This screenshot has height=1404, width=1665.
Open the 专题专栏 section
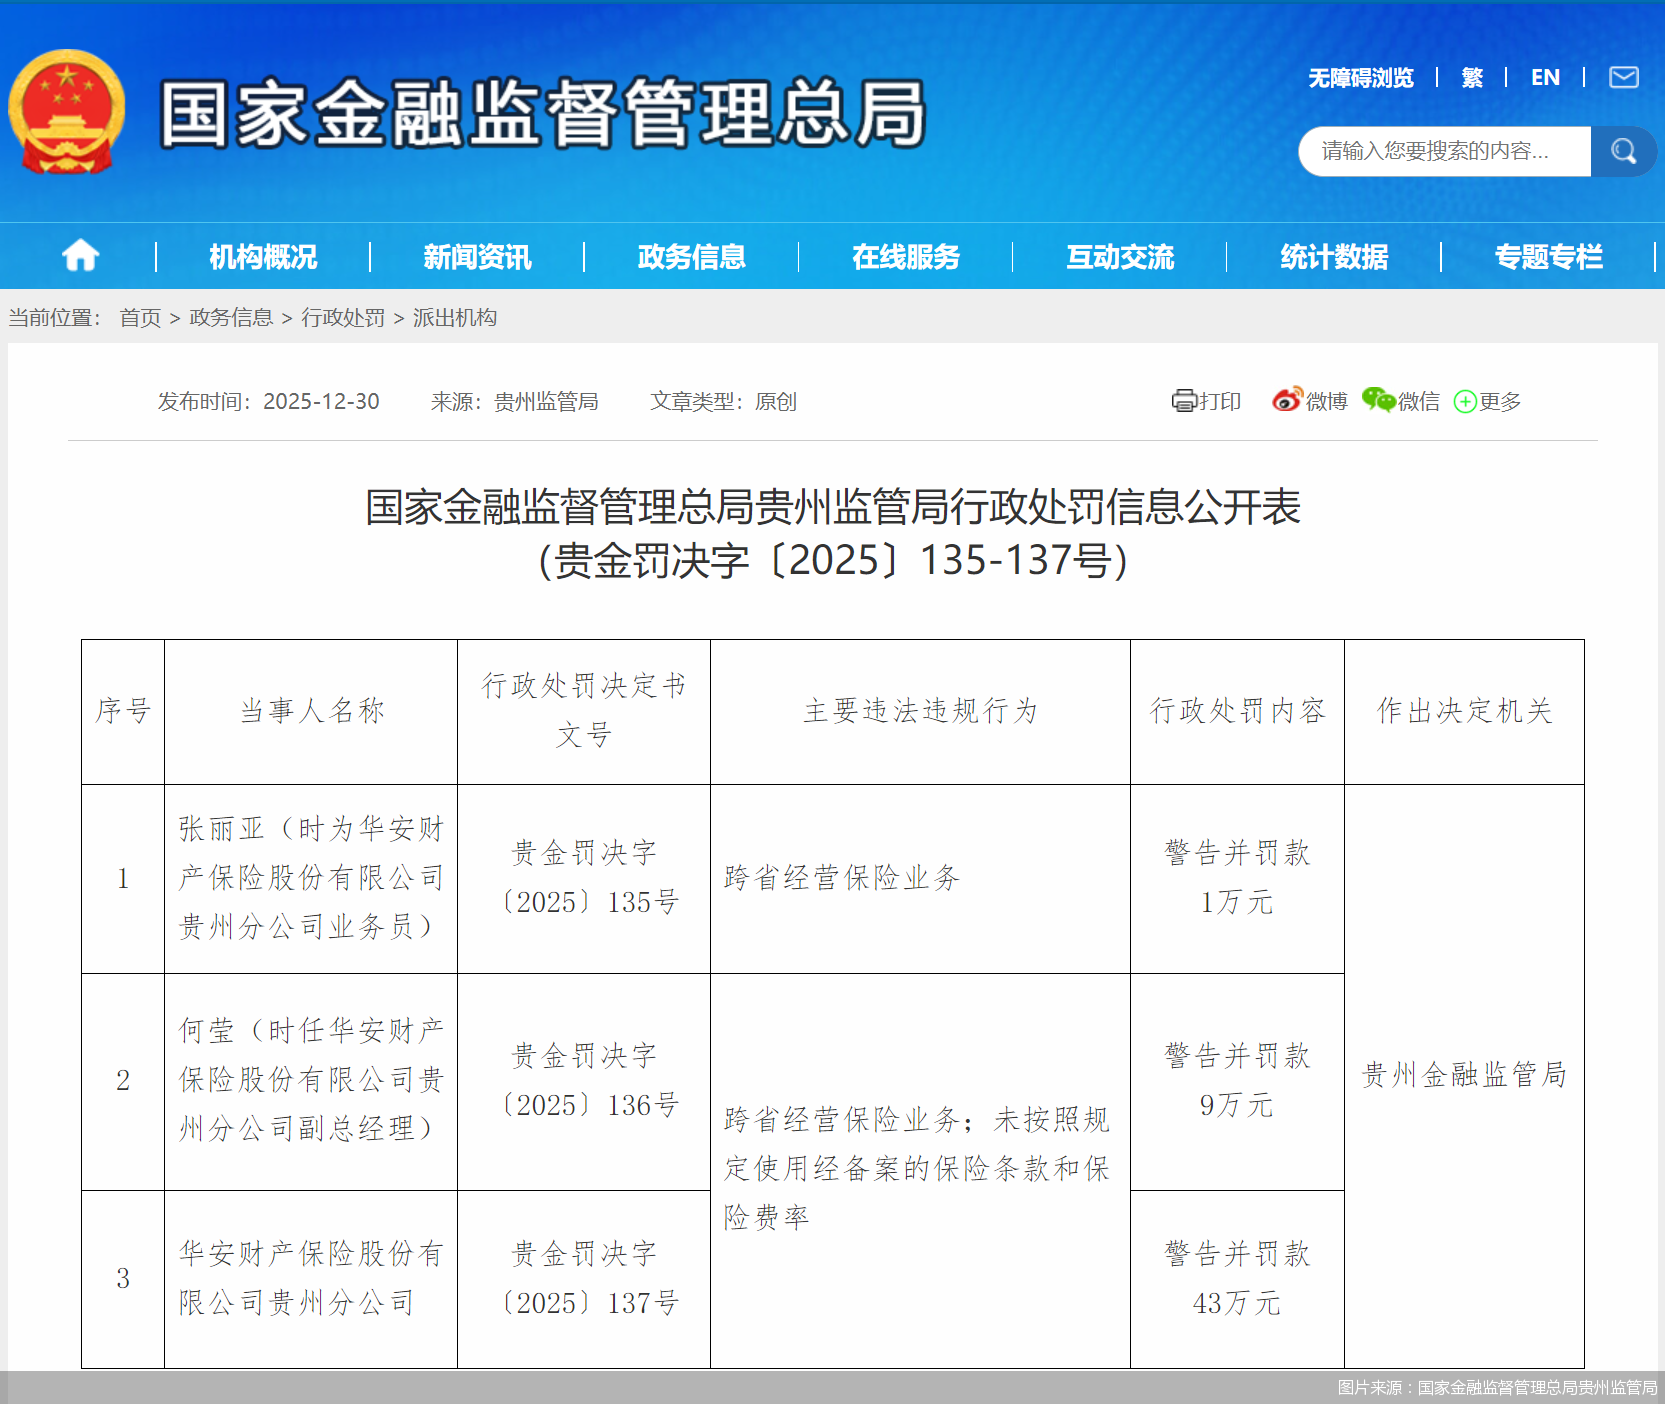pyautogui.click(x=1549, y=256)
